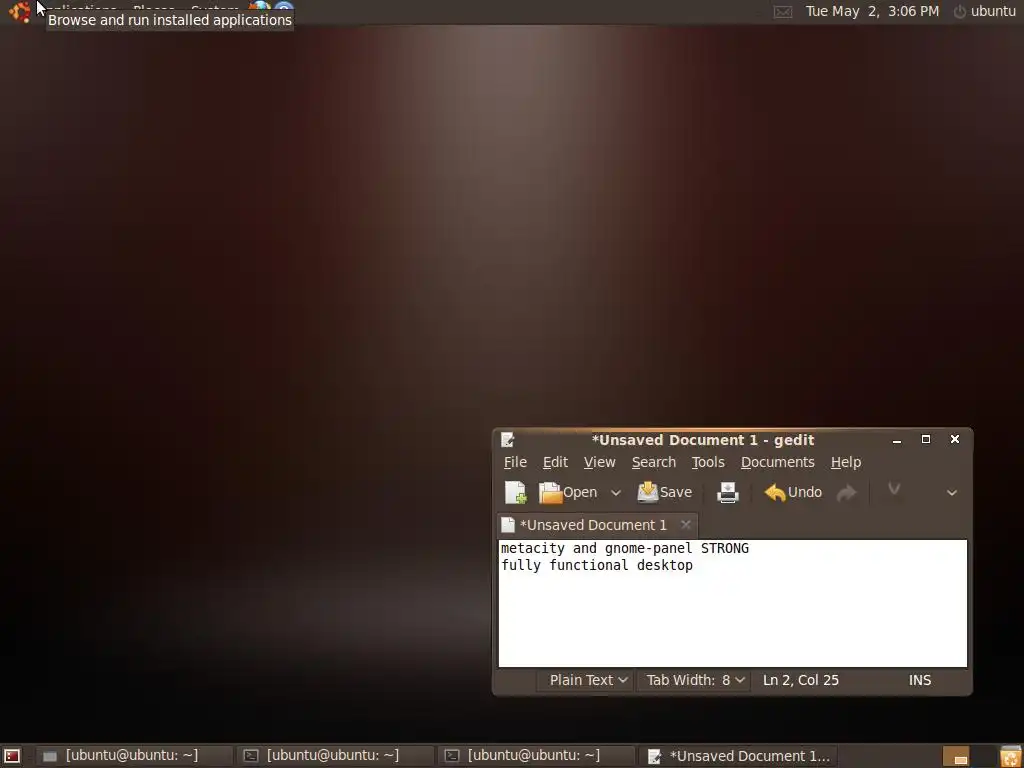The height and width of the screenshot is (768, 1024).
Task: Click the line 'metacity and gnome-panel STRONG'
Action: 624,548
